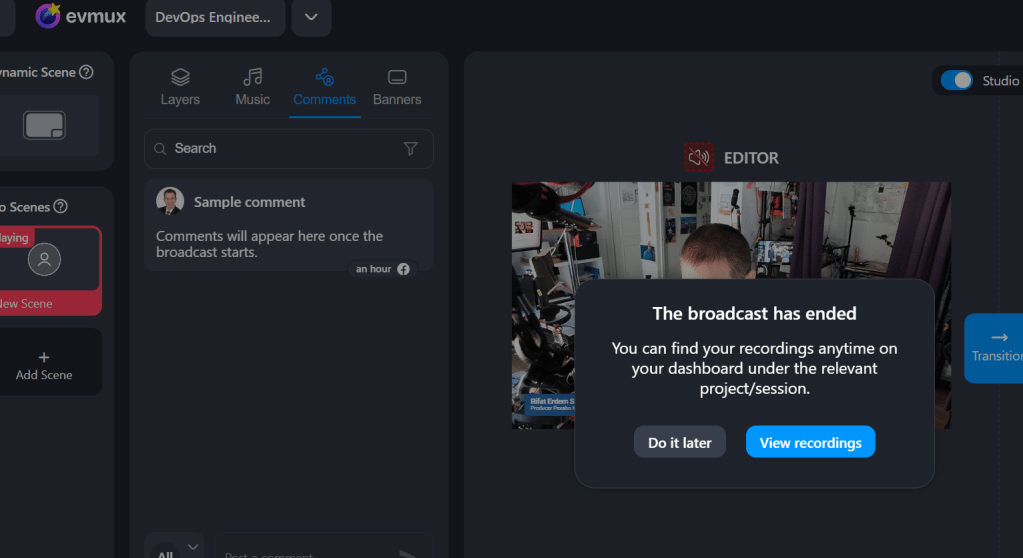Dismiss dialog with Do it later
The image size is (1023, 558).
[x=680, y=442]
